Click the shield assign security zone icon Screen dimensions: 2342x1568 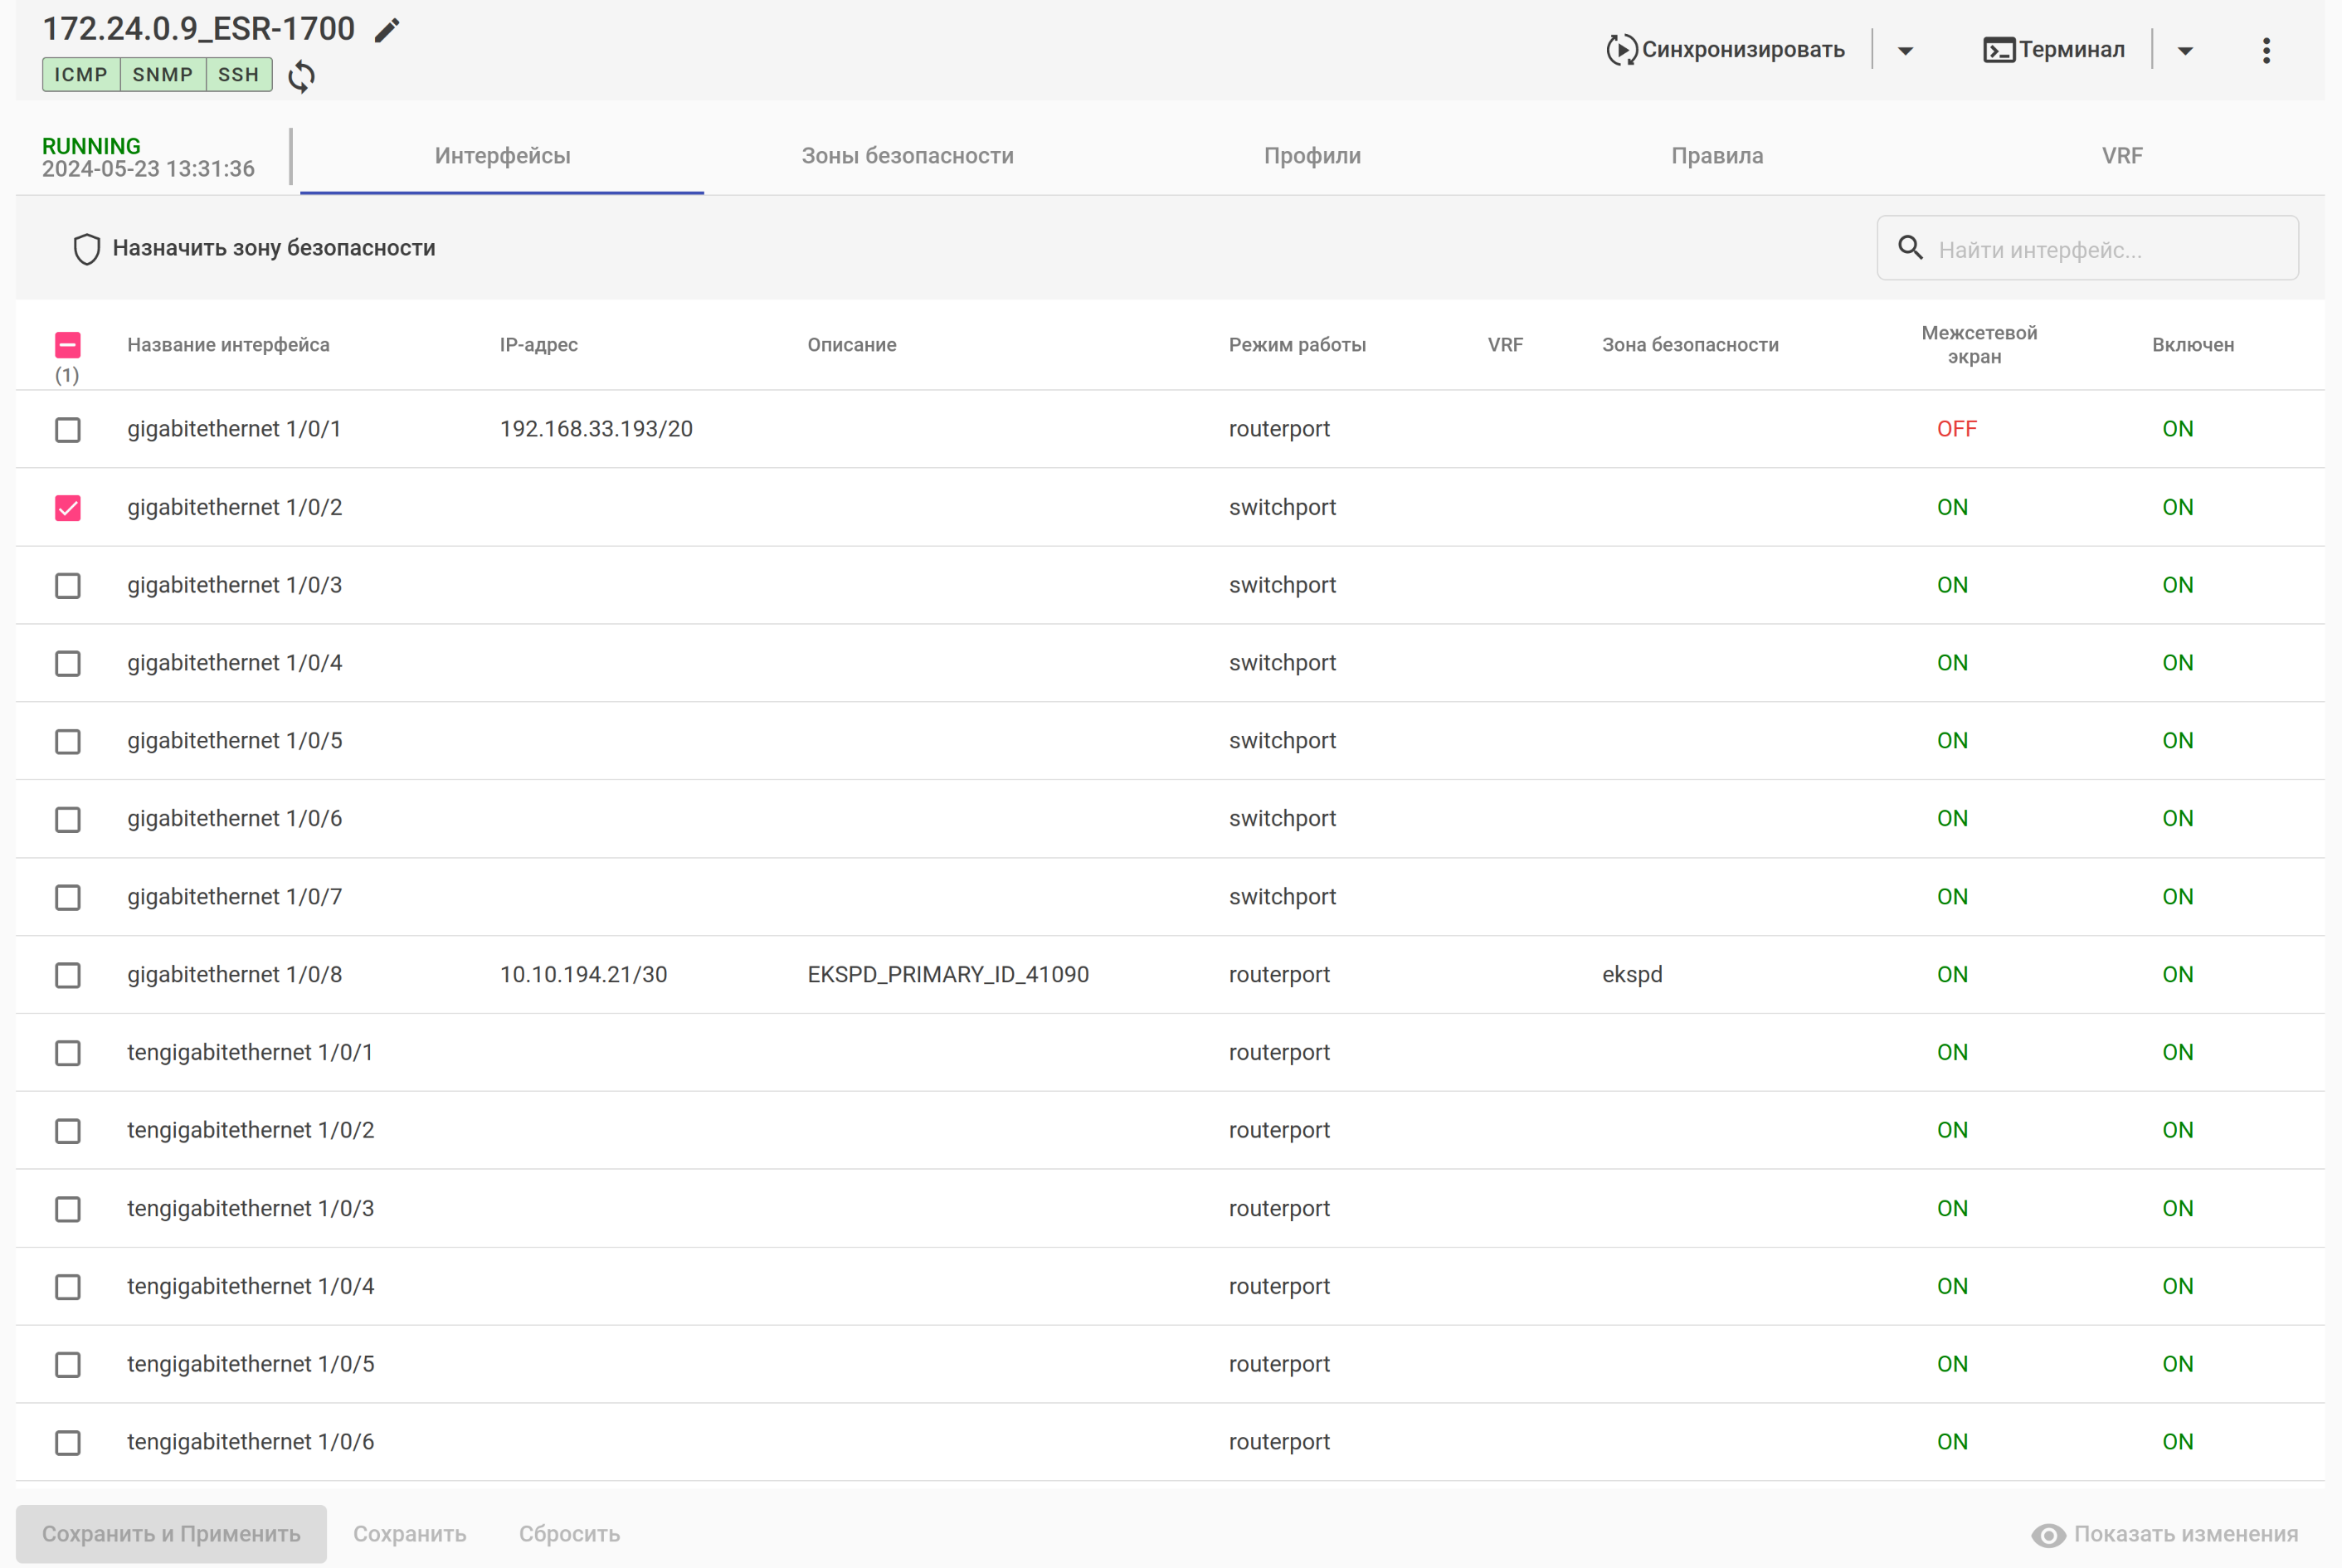coord(87,249)
